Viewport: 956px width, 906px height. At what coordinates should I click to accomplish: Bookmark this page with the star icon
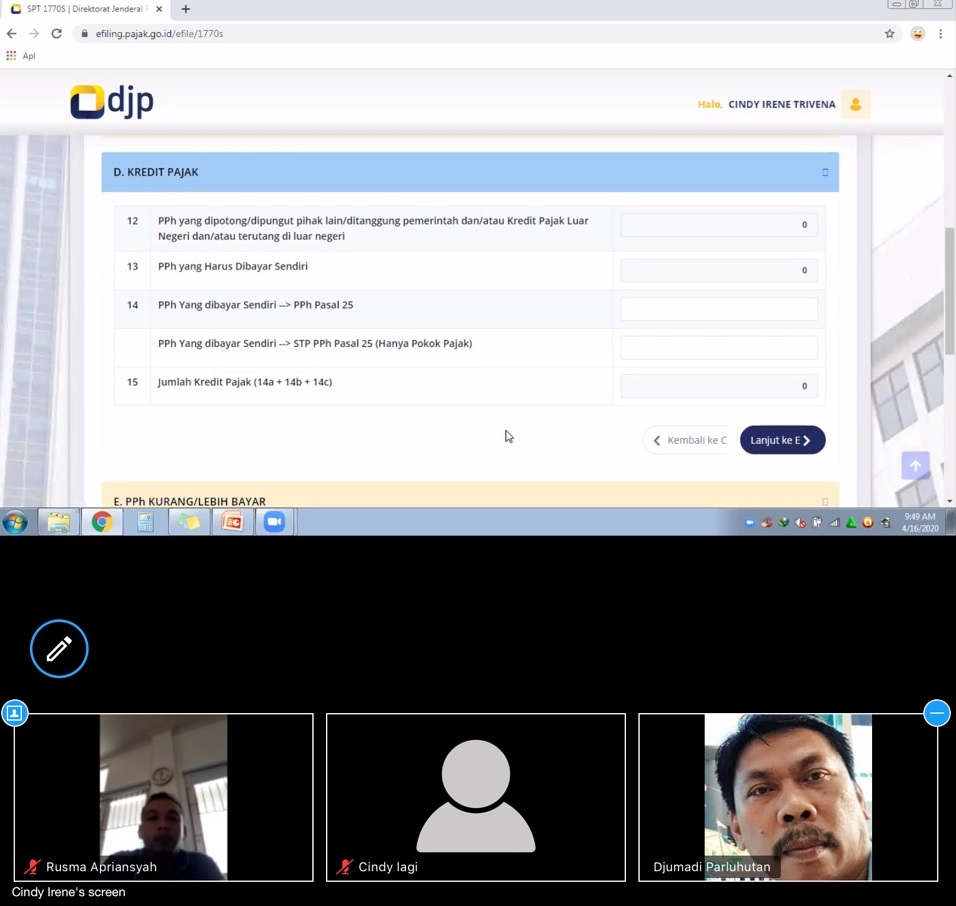[x=889, y=33]
